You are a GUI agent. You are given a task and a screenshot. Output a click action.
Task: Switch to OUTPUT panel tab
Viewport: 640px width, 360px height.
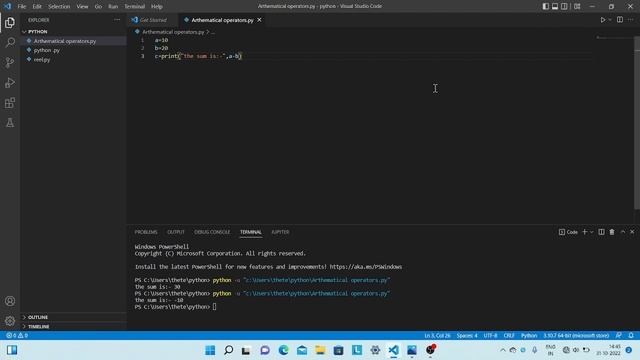tap(176, 232)
